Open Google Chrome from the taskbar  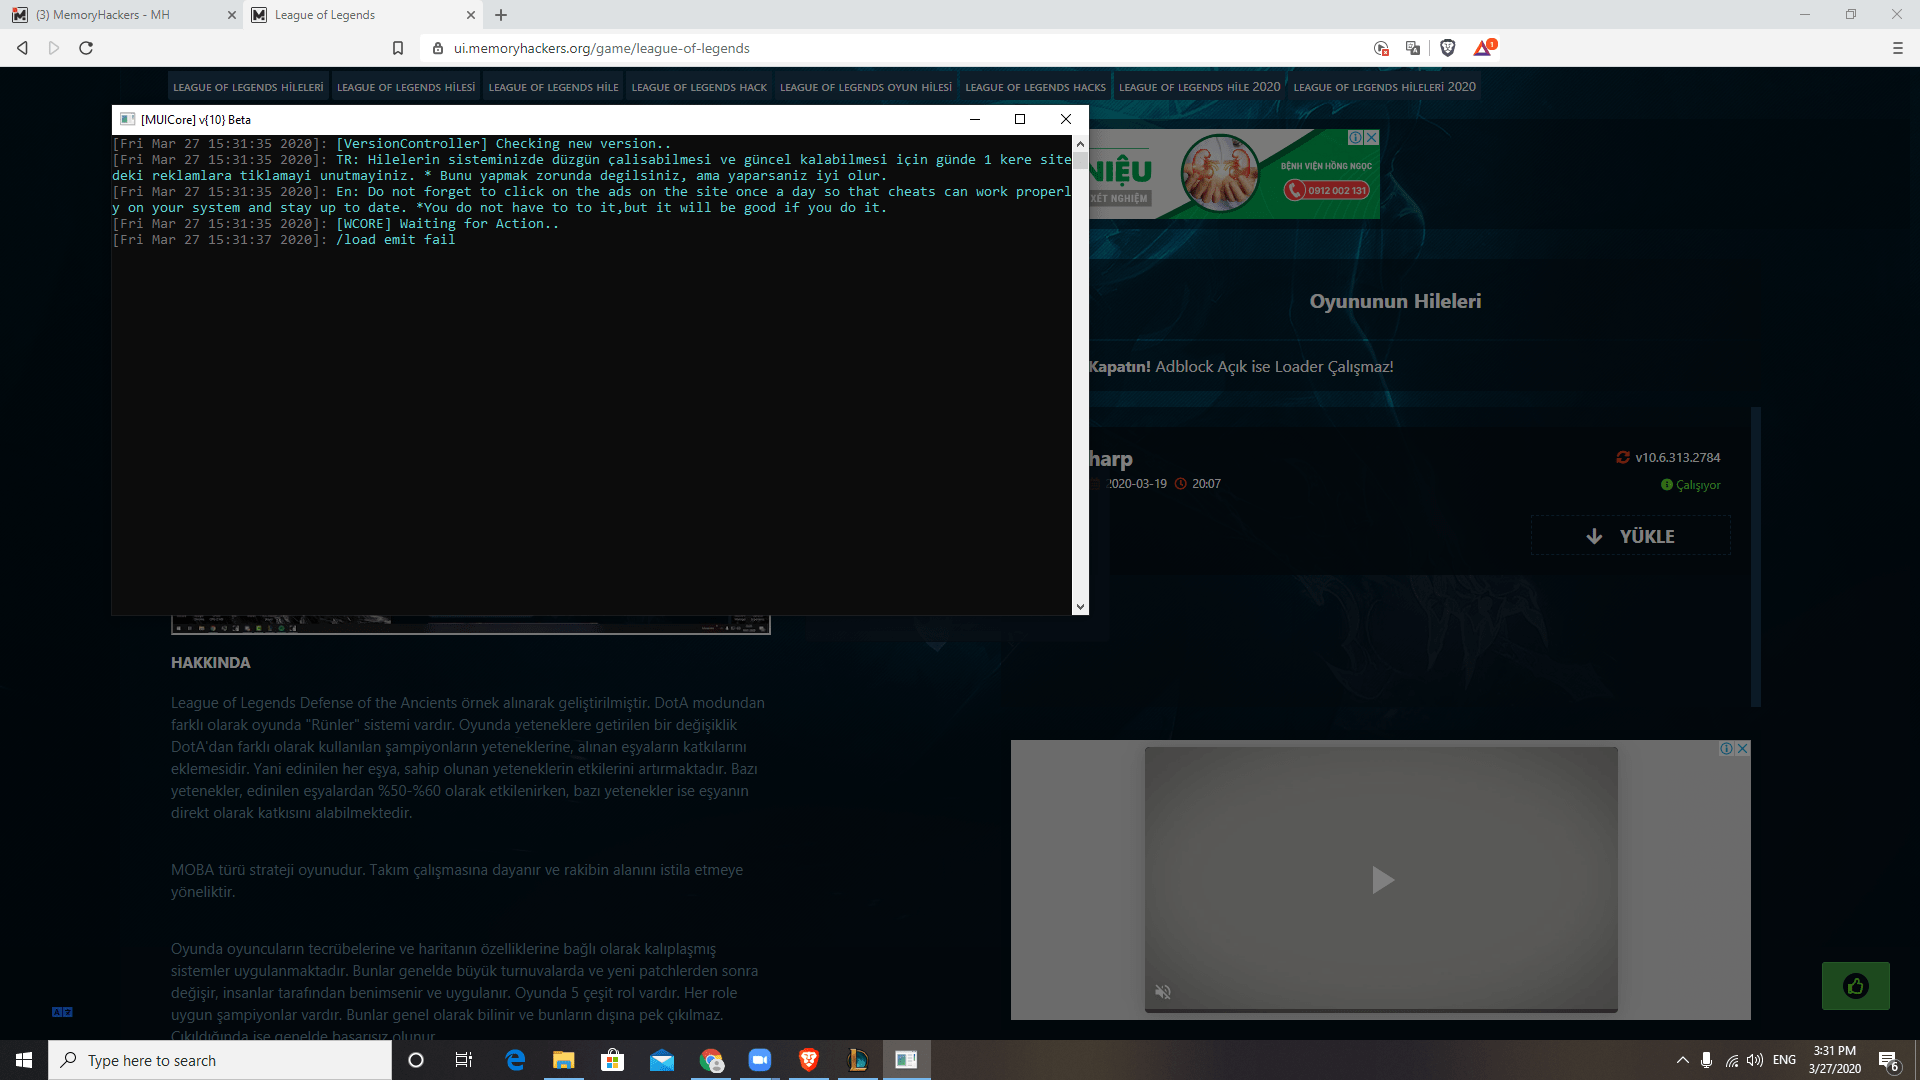tap(711, 1060)
